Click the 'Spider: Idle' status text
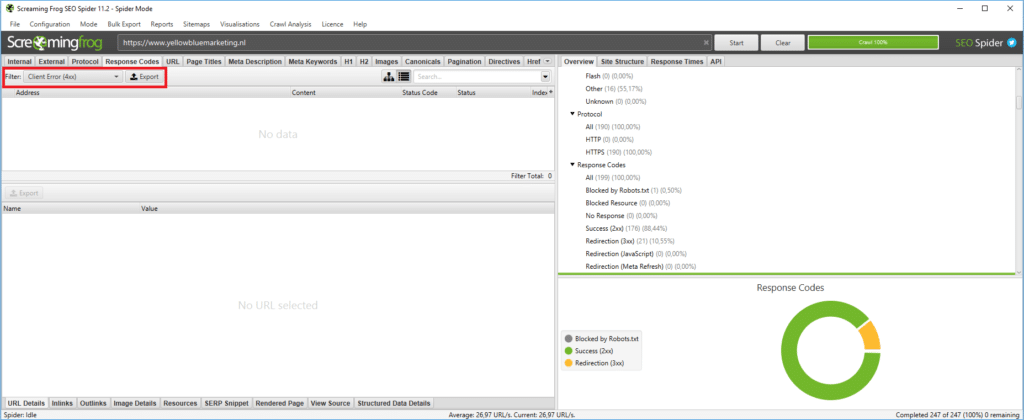This screenshot has height=420, width=1024. click(21, 415)
